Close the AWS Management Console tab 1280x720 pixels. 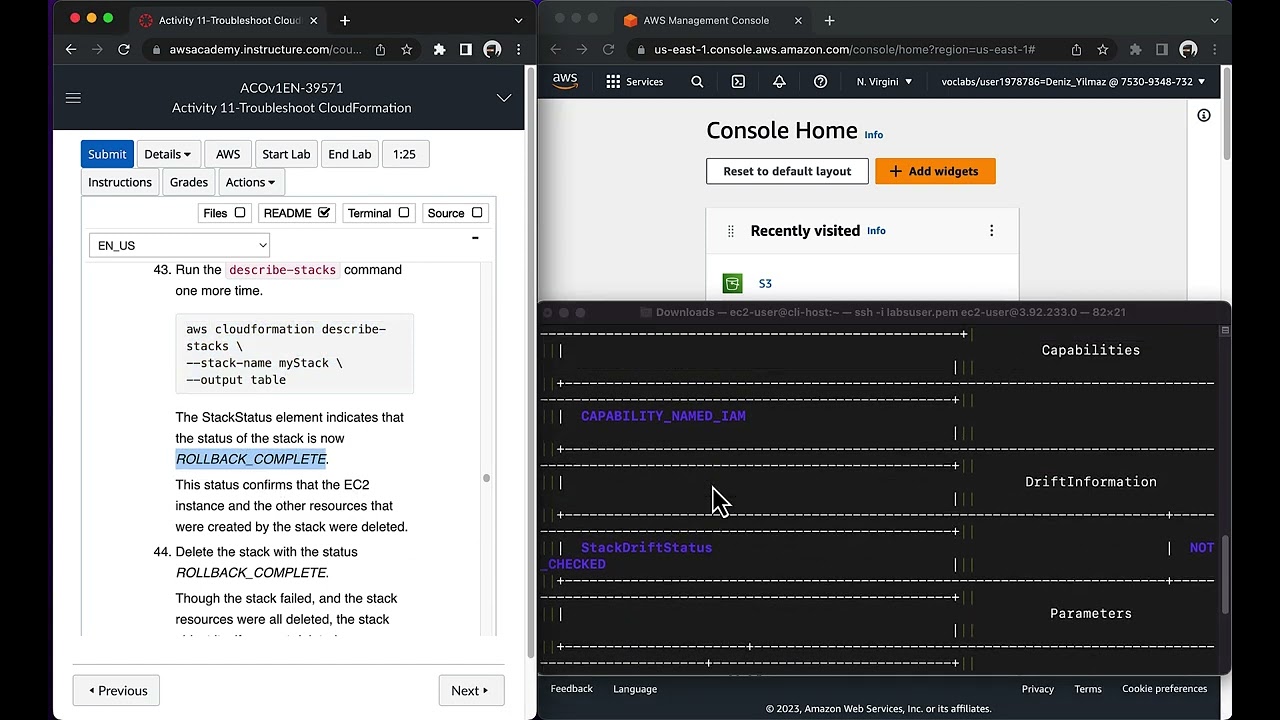click(798, 20)
